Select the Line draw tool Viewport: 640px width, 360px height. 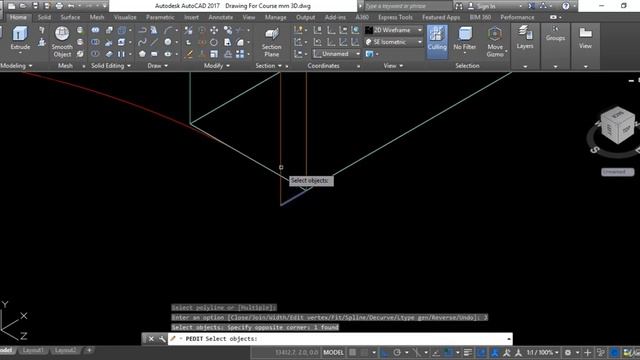[x=154, y=42]
